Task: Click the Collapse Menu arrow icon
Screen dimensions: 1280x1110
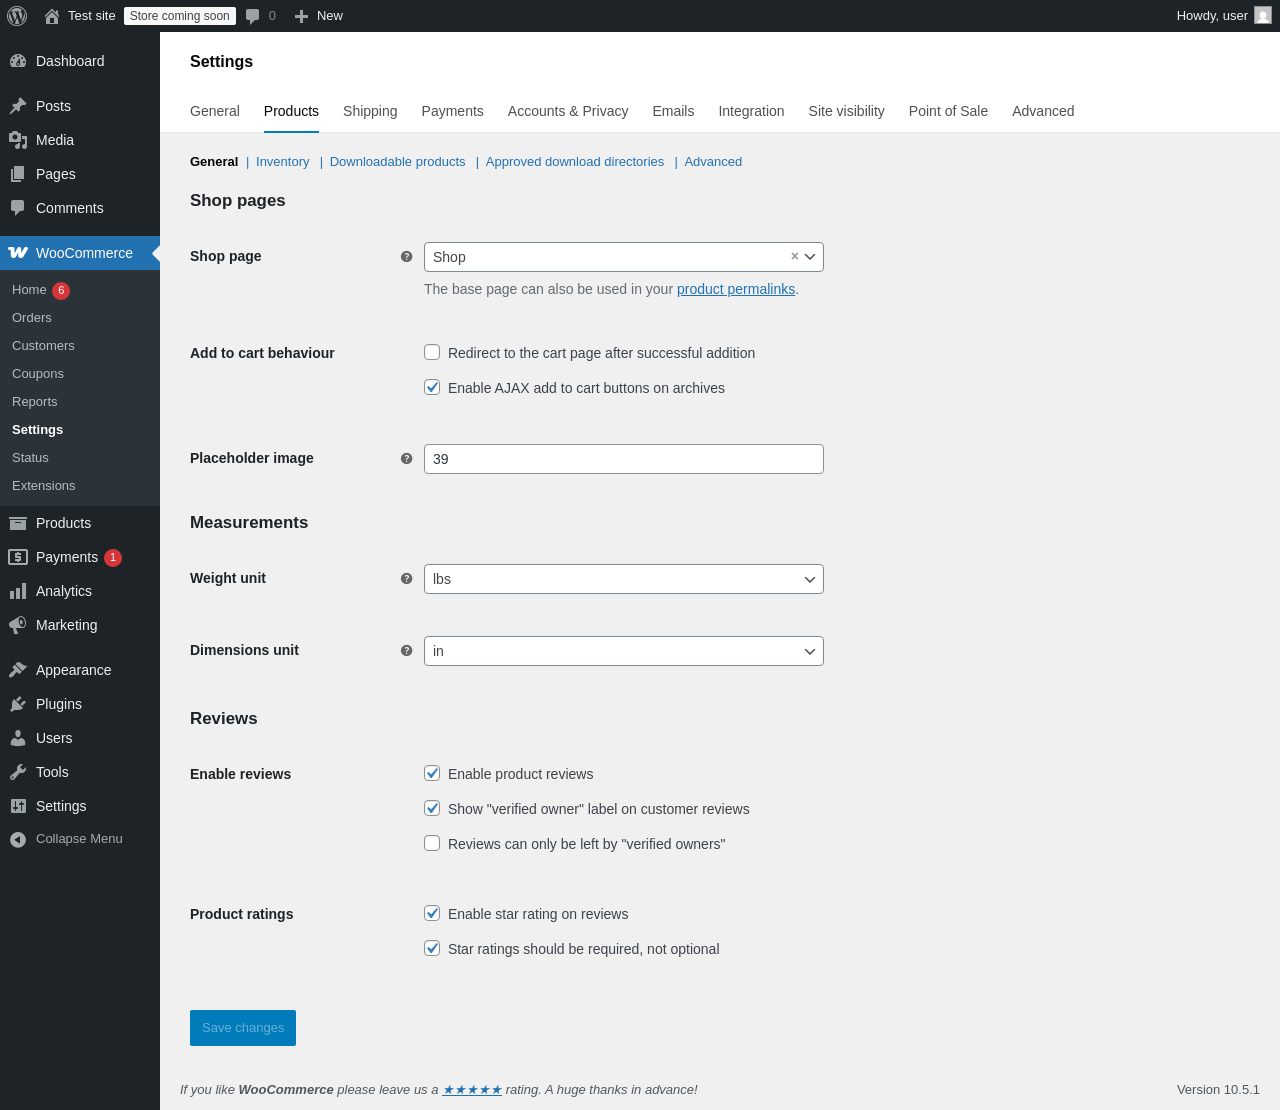Action: tap(18, 839)
